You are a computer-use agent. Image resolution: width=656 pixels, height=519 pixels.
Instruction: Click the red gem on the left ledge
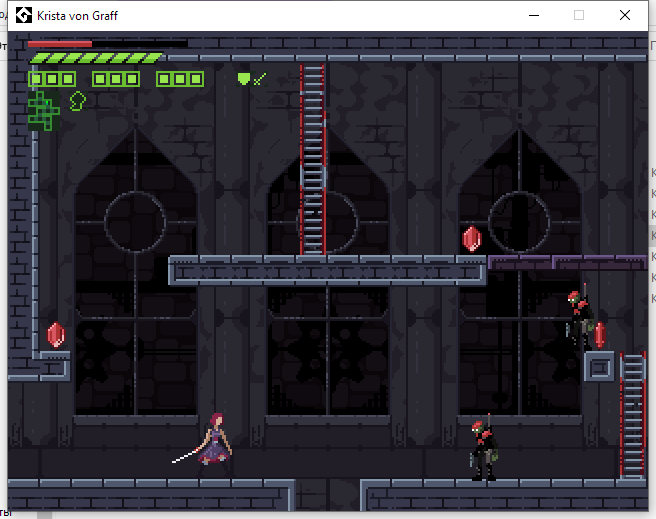pos(56,335)
